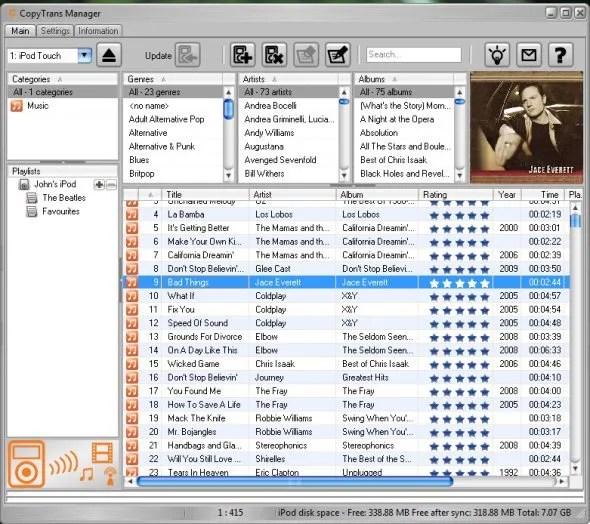Eject the iPod with the eject button

tap(109, 55)
